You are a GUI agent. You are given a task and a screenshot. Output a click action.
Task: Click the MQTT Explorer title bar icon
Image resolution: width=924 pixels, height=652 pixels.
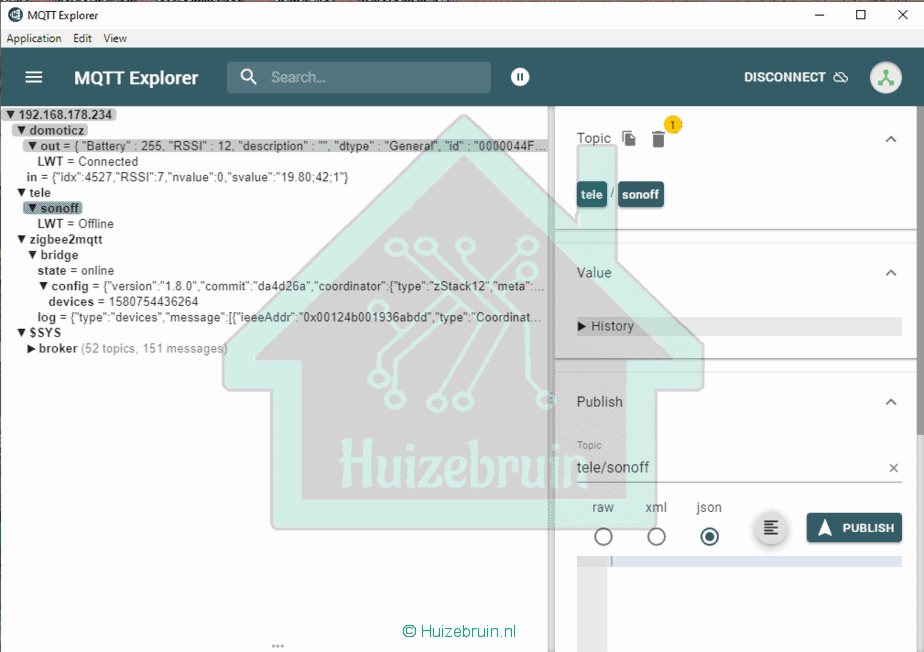[15, 15]
